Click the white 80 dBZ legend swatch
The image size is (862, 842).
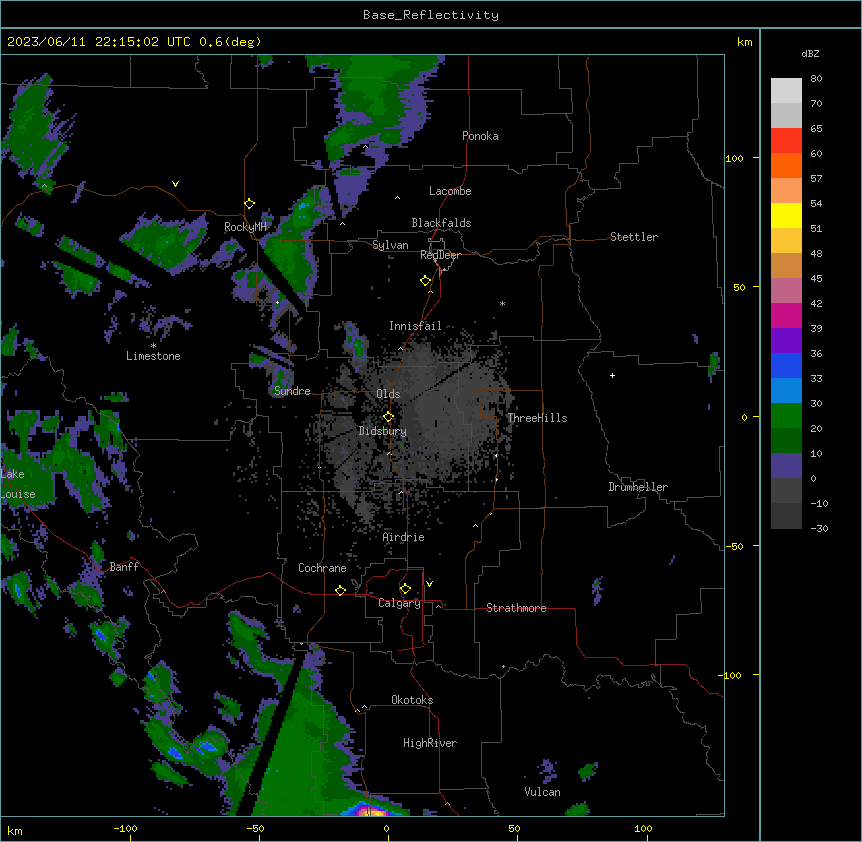(786, 90)
